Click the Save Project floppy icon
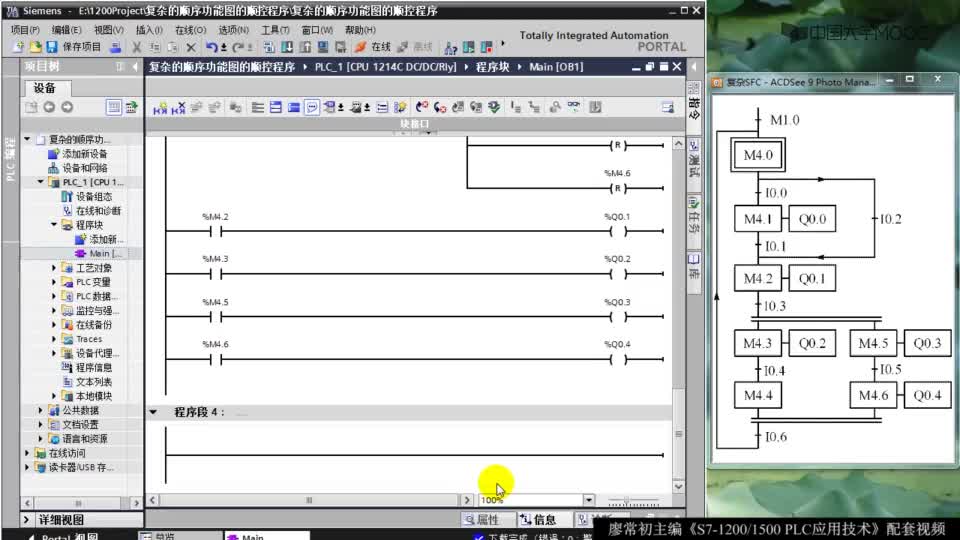The image size is (960, 540). coord(52,47)
